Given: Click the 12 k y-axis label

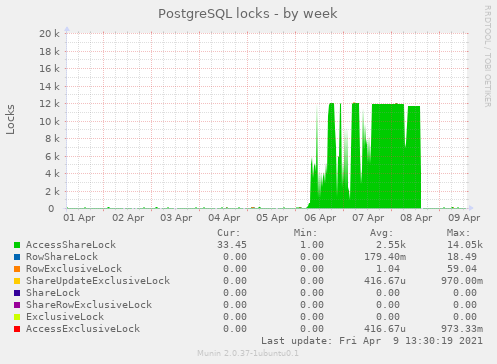Looking at the screenshot, I should click(49, 104).
